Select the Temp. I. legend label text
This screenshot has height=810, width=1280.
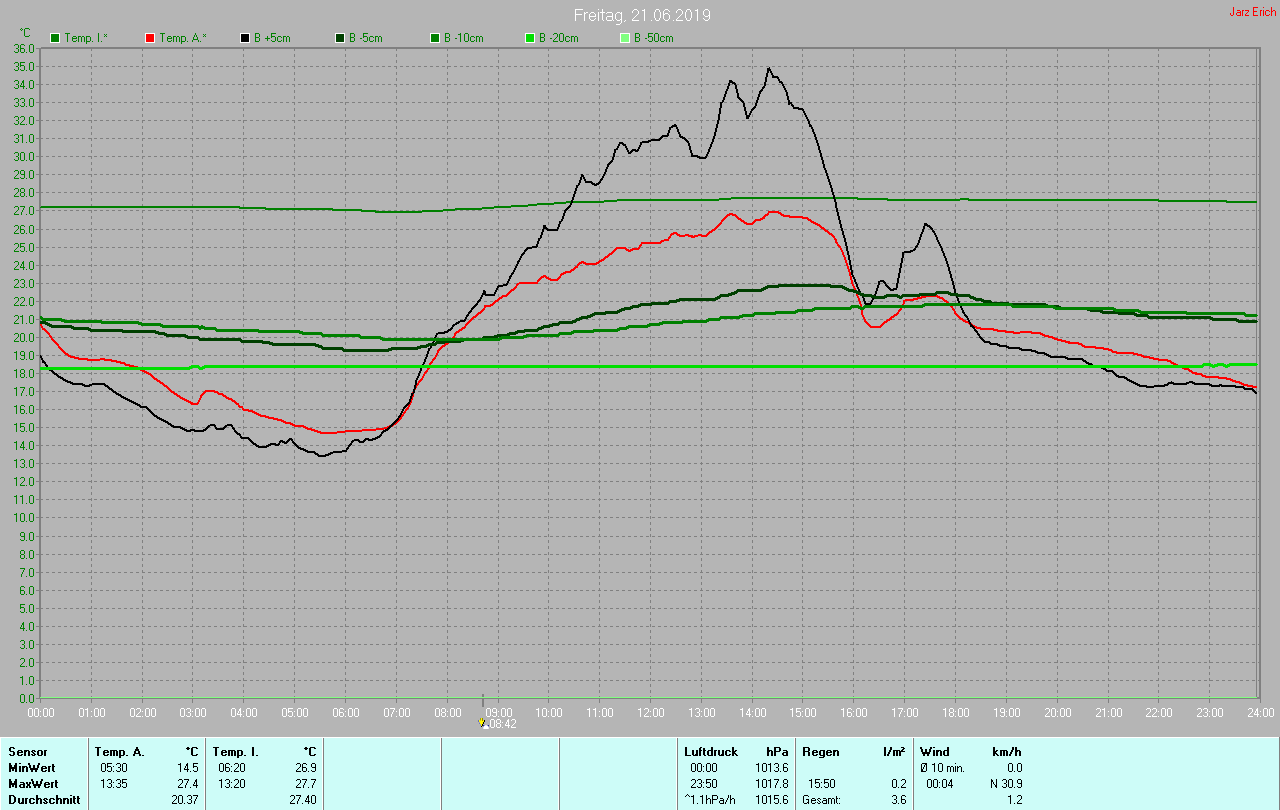[86, 38]
